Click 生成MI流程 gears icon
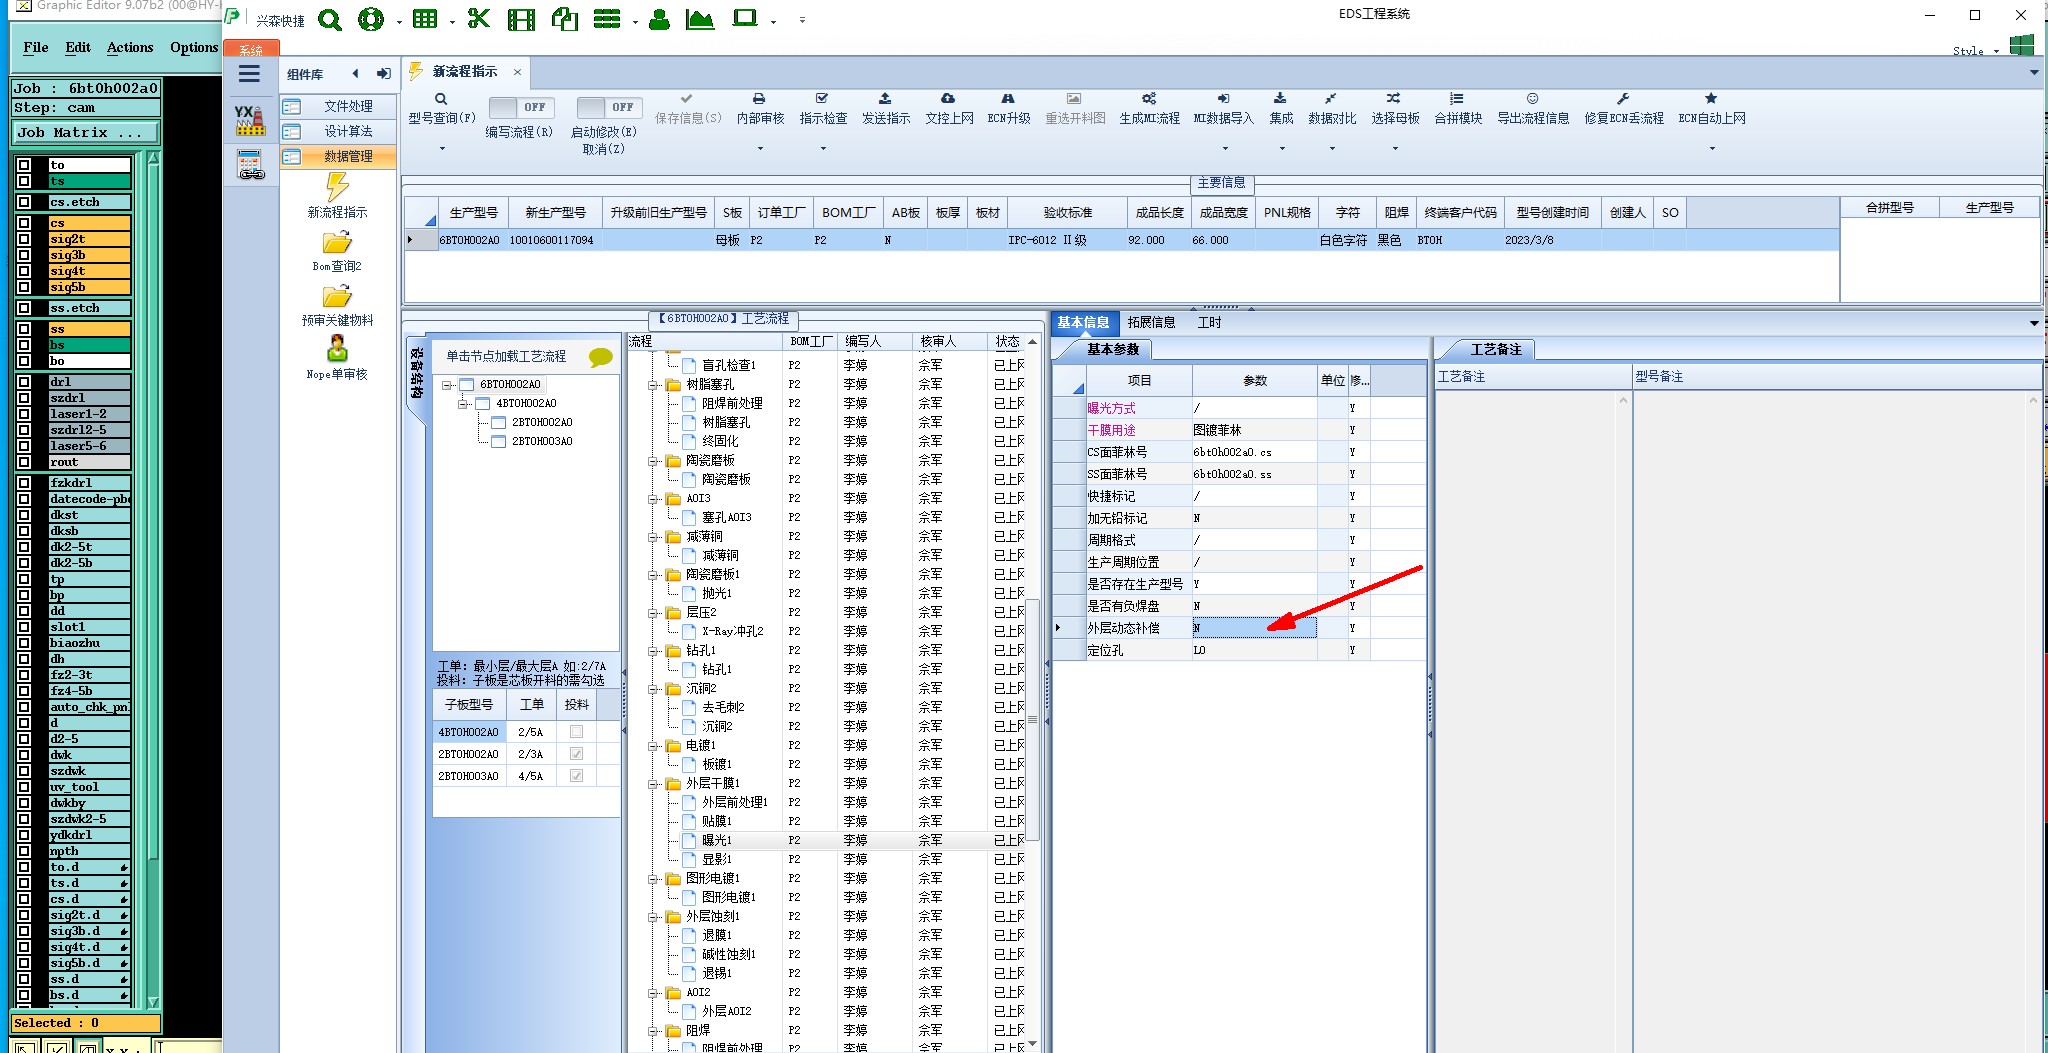 click(x=1149, y=99)
